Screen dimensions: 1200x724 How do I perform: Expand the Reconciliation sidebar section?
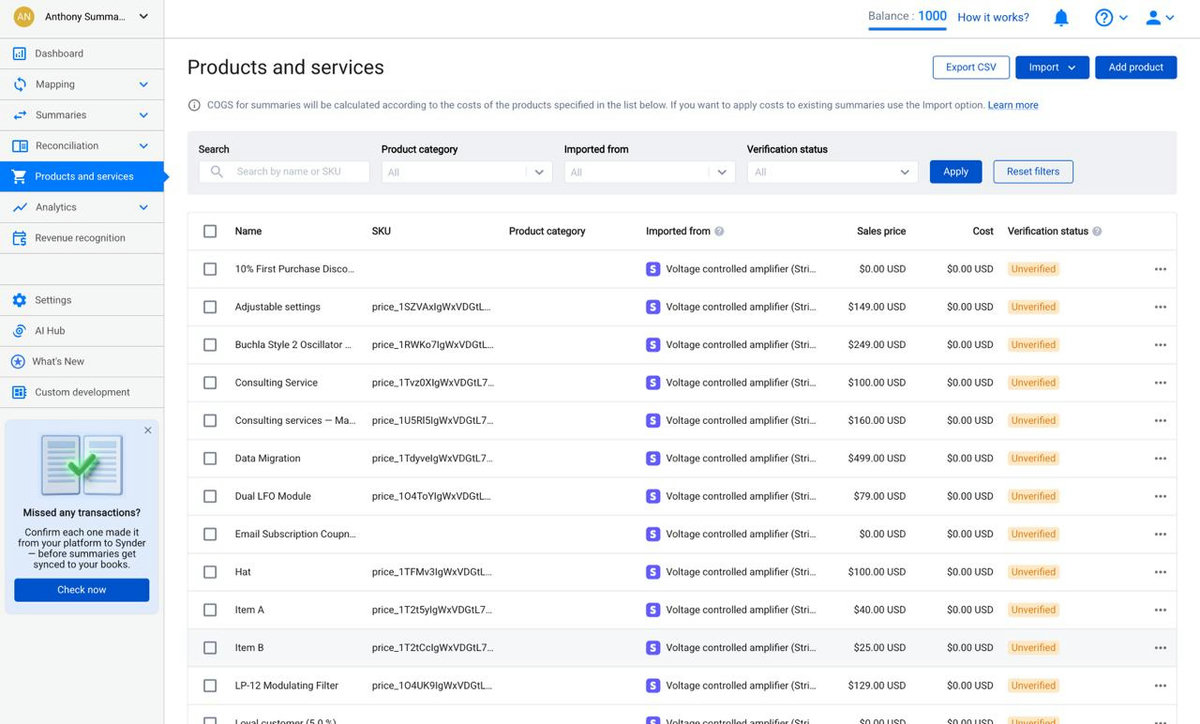(x=143, y=146)
